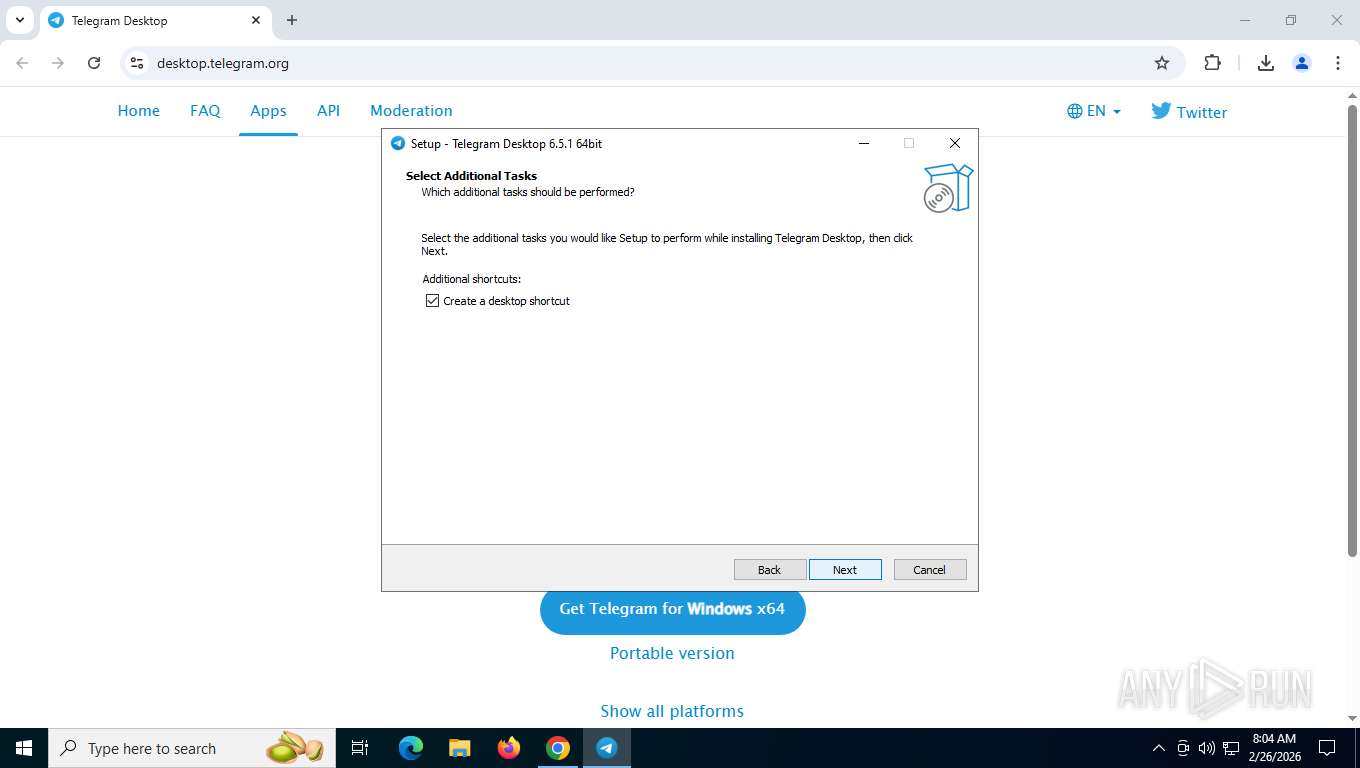Click Back in the Setup dialog
1360x768 pixels.
click(769, 570)
